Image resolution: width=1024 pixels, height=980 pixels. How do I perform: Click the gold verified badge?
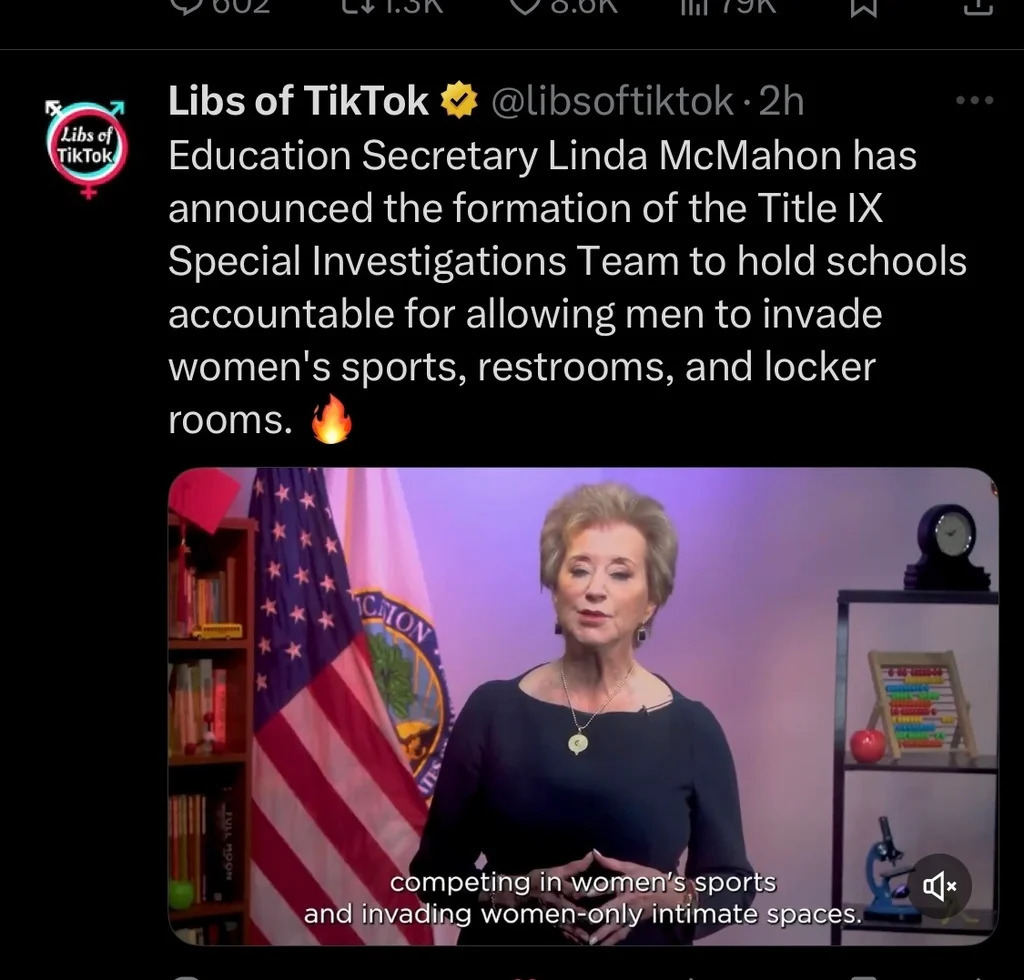coord(459,101)
